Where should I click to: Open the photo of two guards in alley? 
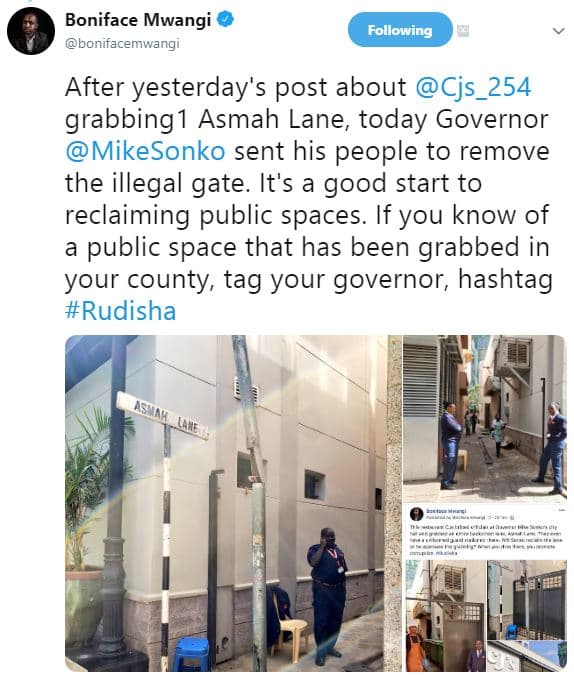484,419
